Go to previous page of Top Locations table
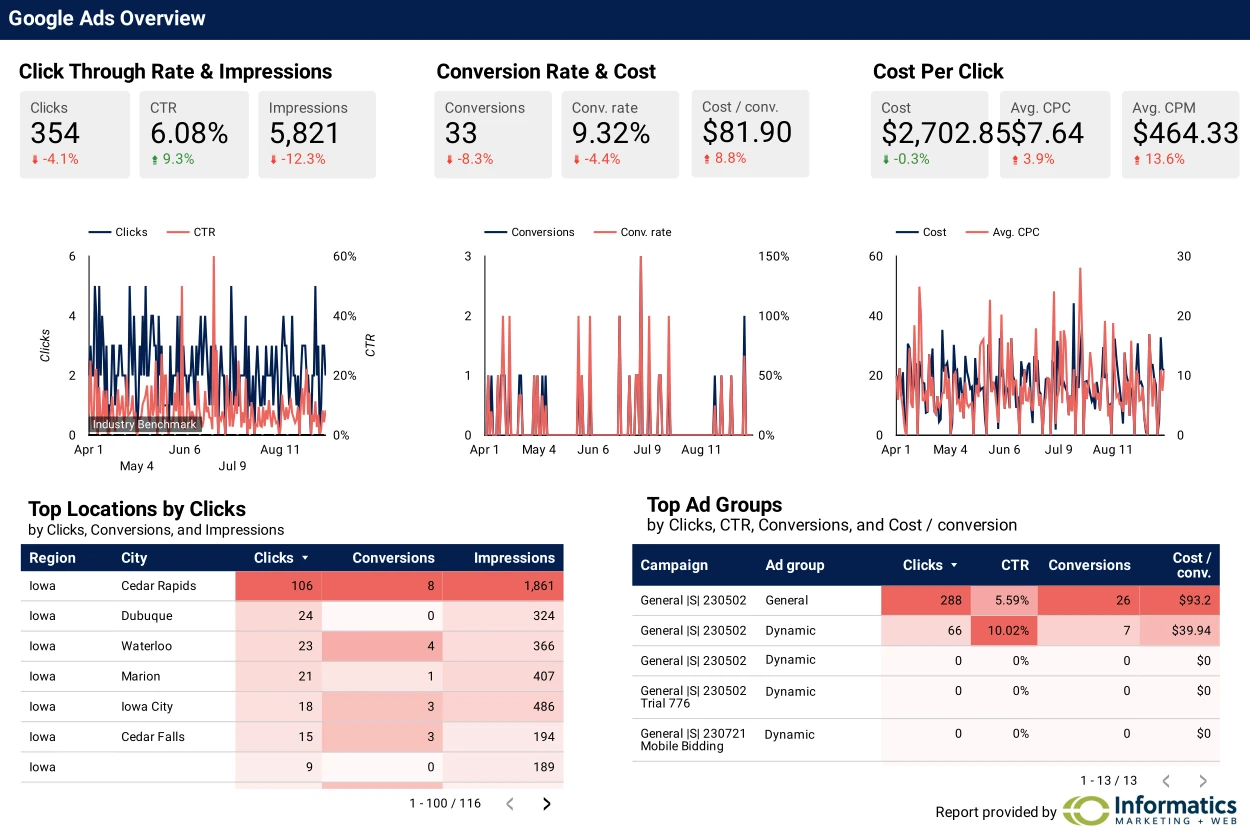The image size is (1250, 829). point(510,804)
